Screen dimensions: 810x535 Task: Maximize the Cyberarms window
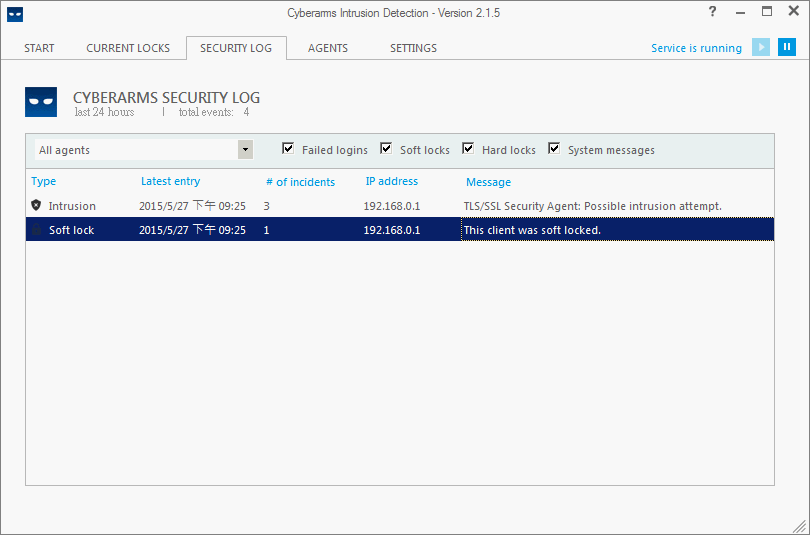tap(767, 11)
